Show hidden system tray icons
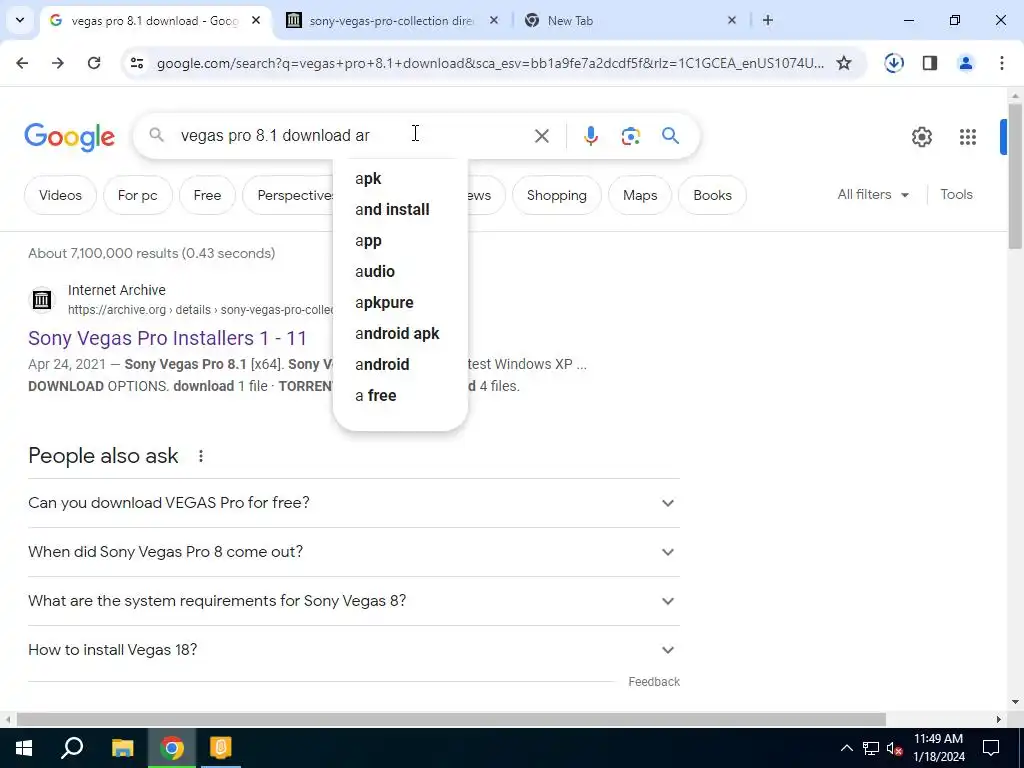The height and width of the screenshot is (768, 1024). 846,748
